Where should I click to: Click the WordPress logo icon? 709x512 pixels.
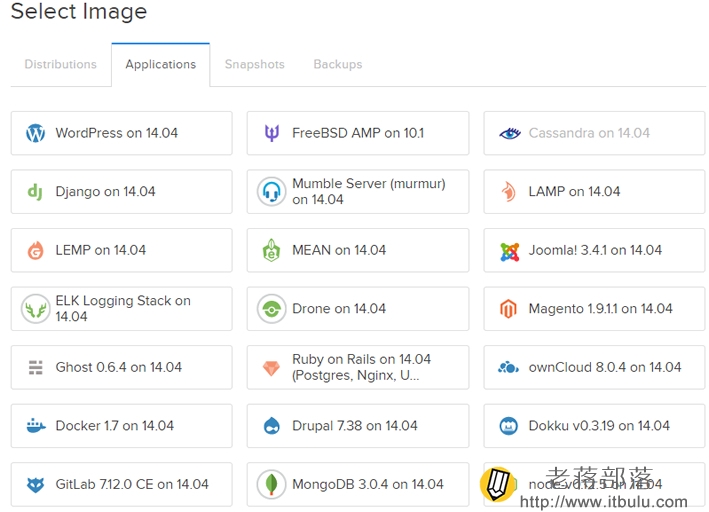(x=35, y=133)
